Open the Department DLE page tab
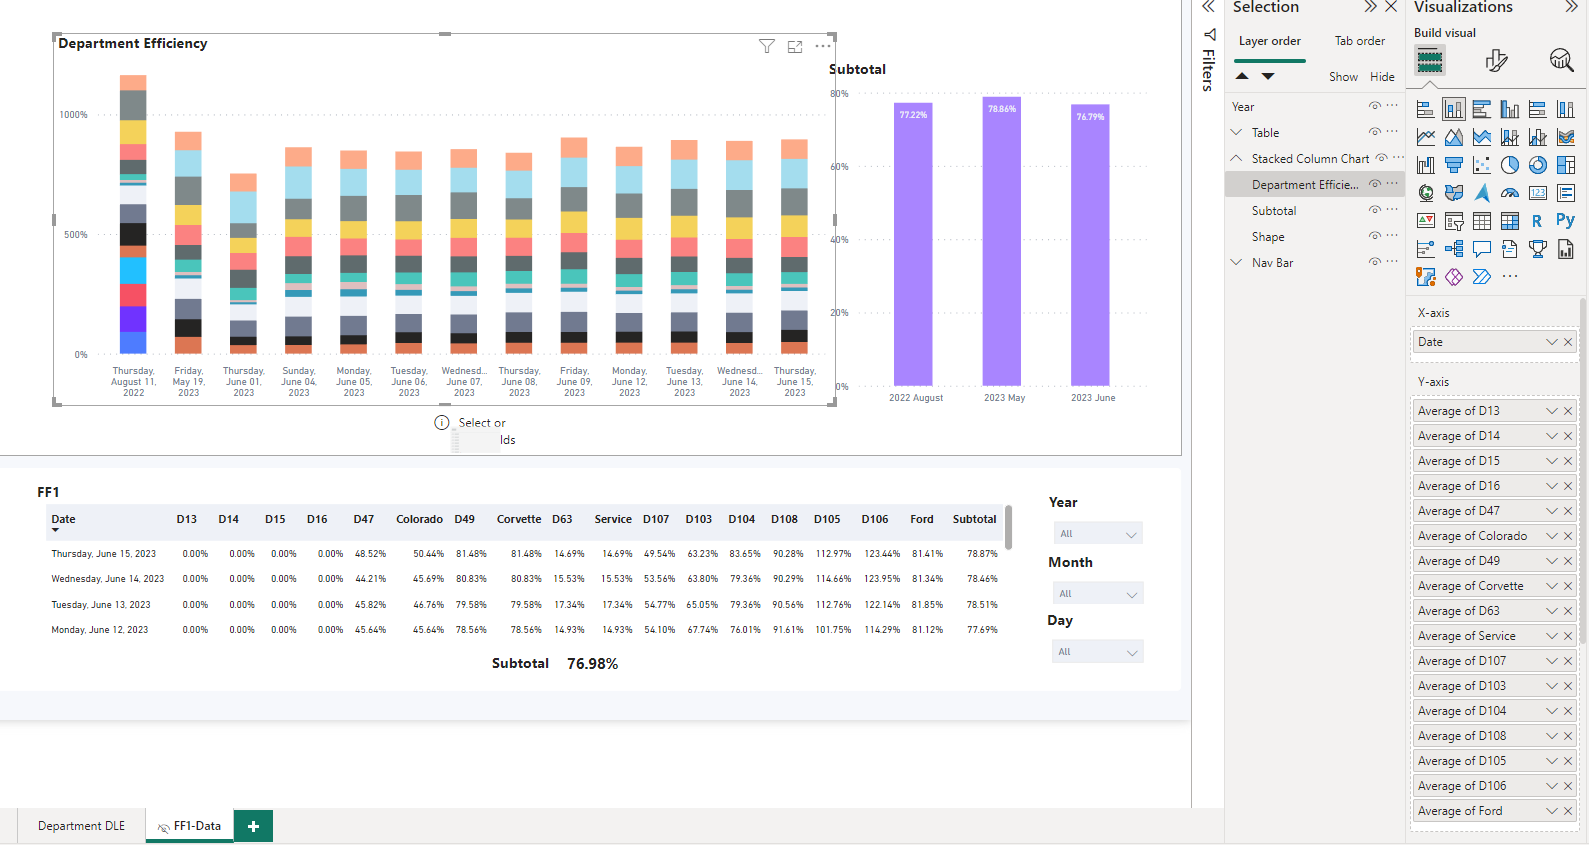This screenshot has height=845, width=1589. 82,826
